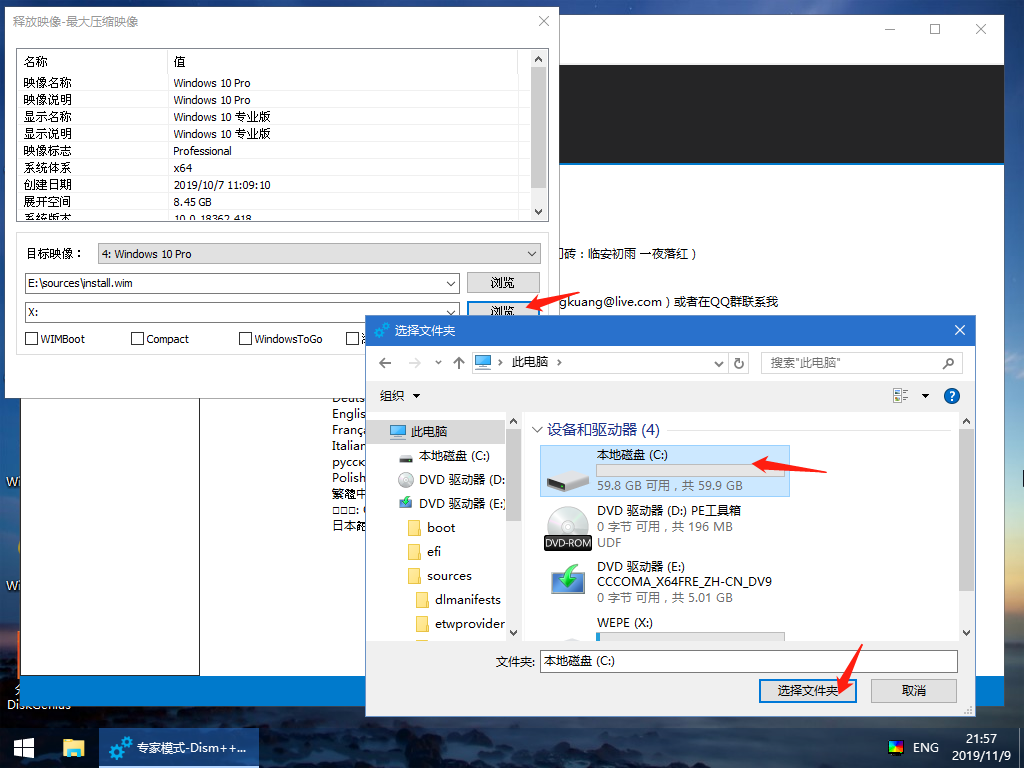Click the folder name input field
1024x768 pixels.
coord(748,661)
